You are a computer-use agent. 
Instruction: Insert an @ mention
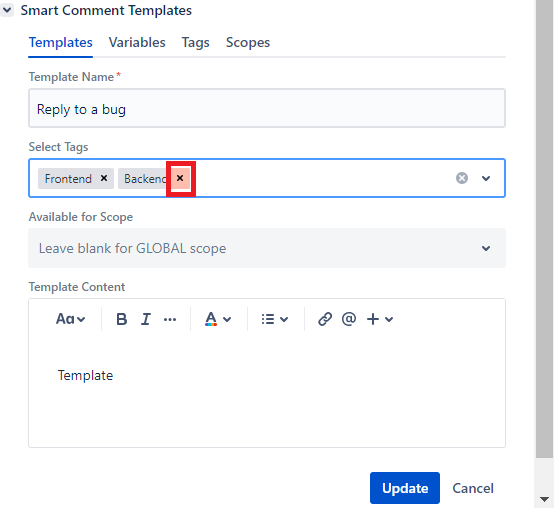click(x=349, y=319)
